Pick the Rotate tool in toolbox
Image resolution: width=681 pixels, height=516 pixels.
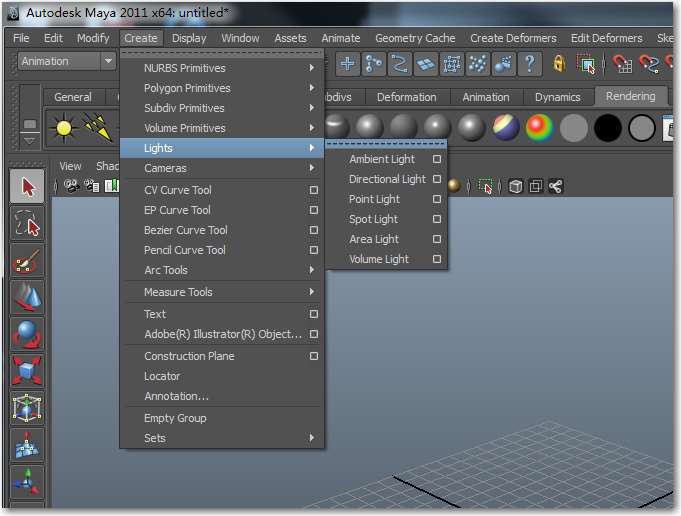tap(27, 334)
